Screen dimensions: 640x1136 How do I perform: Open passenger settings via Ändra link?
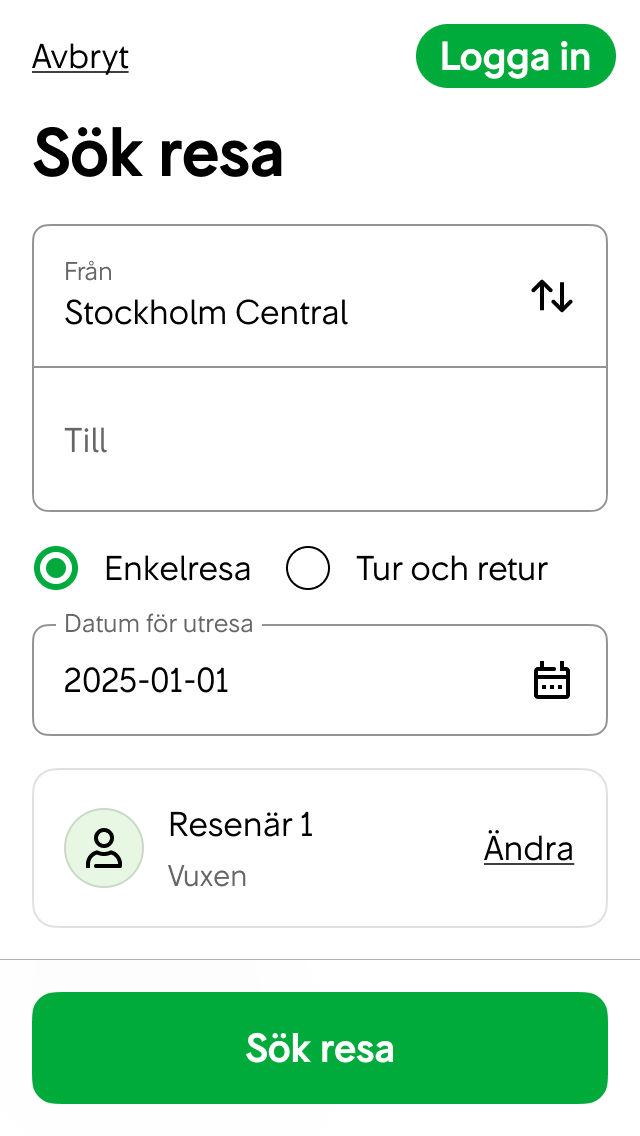coord(529,847)
